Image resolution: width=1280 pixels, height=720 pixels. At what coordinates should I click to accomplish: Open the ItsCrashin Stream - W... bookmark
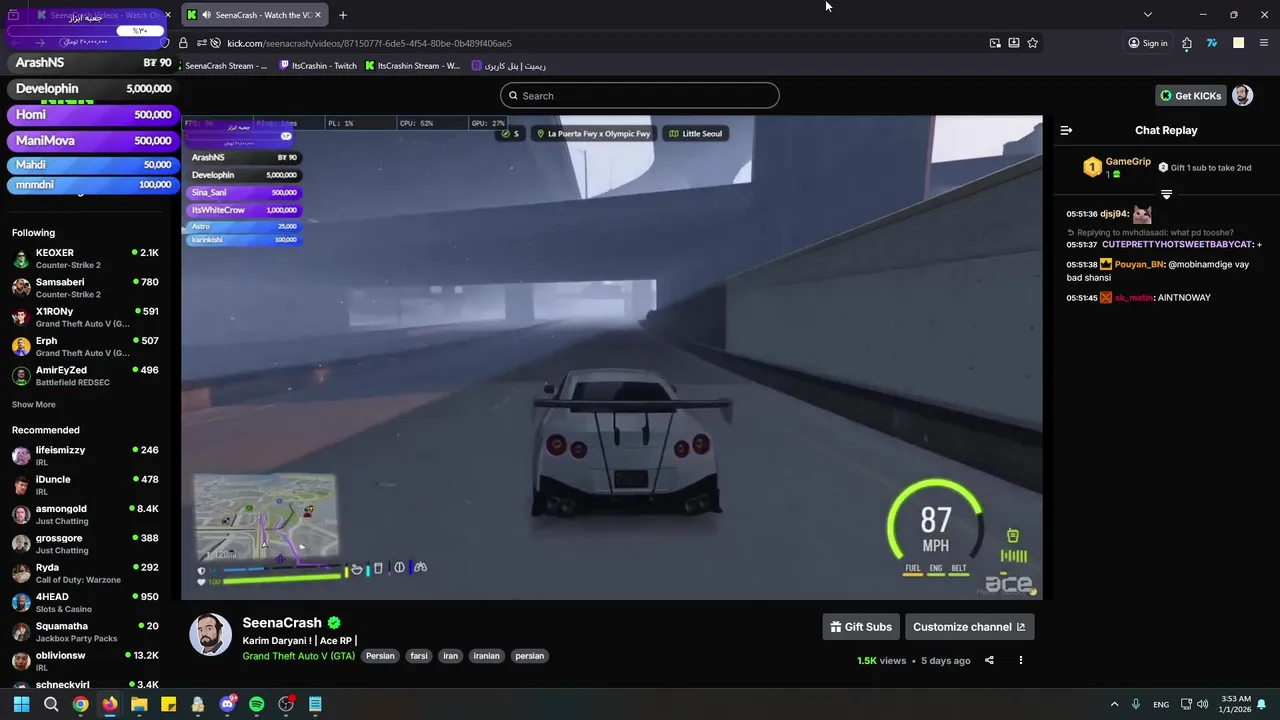(412, 66)
